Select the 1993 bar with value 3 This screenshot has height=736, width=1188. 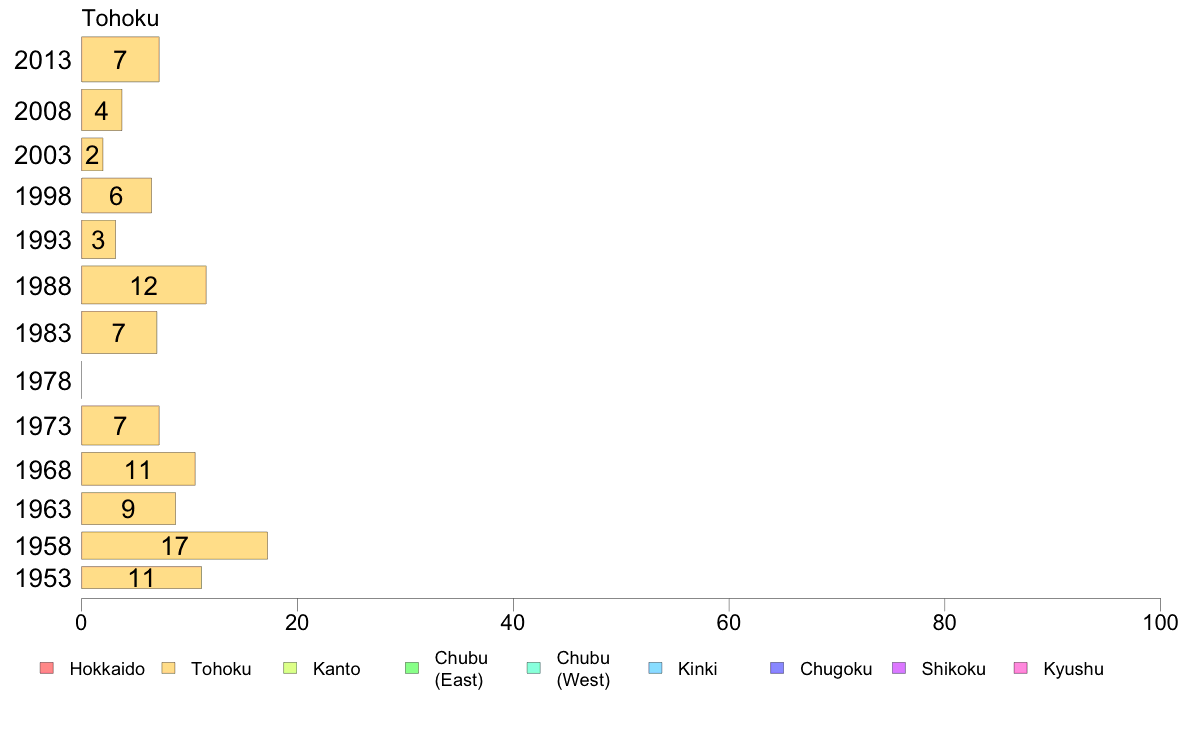[98, 240]
